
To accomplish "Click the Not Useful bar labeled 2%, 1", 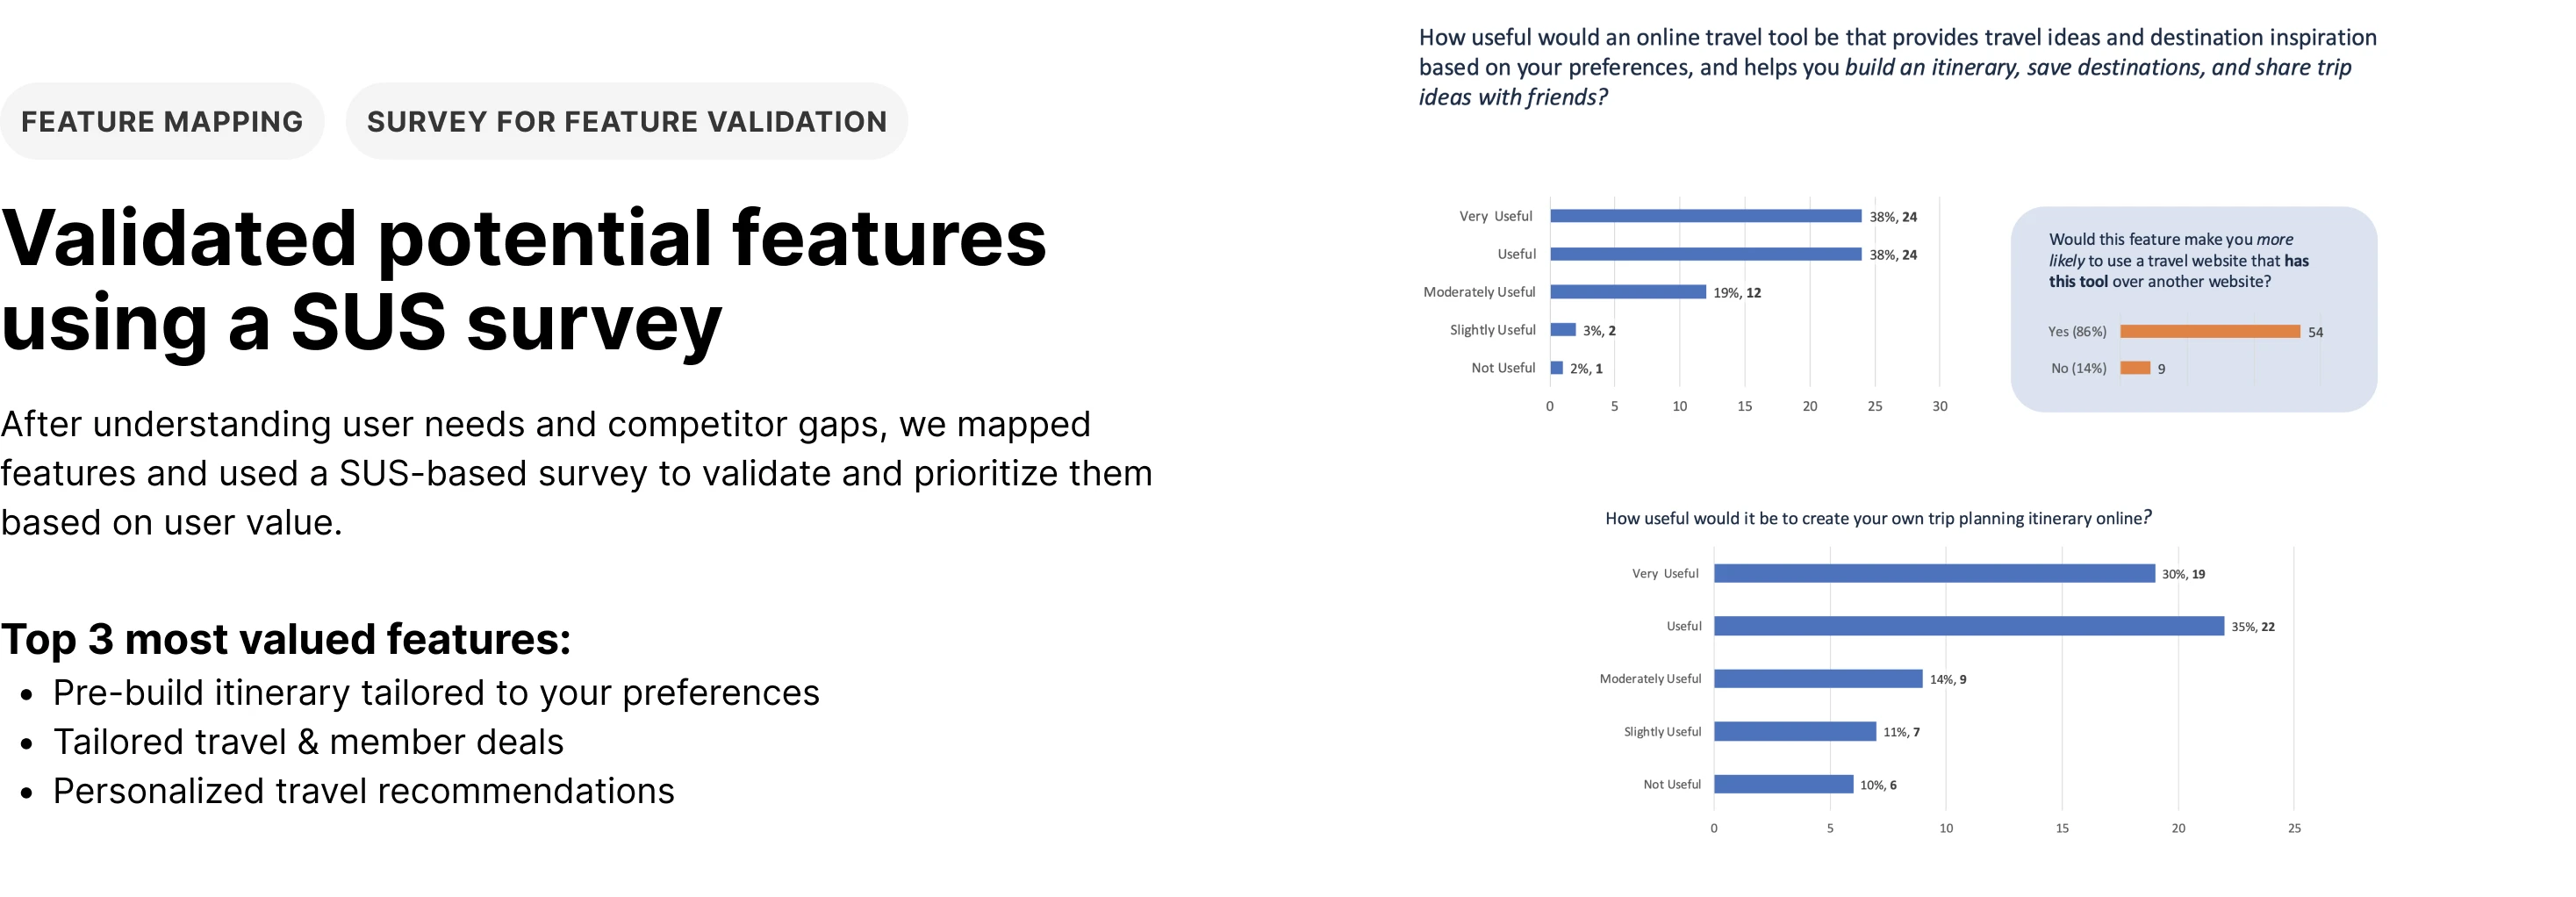I will click(x=1557, y=368).
